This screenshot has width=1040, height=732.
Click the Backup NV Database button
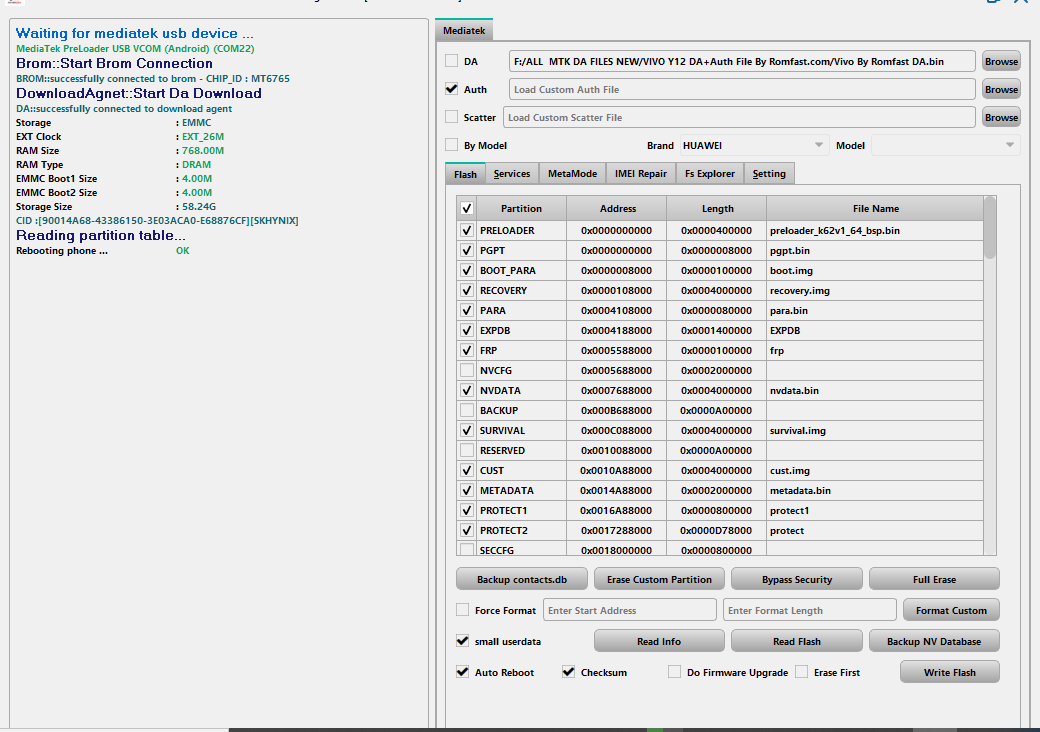tap(934, 641)
